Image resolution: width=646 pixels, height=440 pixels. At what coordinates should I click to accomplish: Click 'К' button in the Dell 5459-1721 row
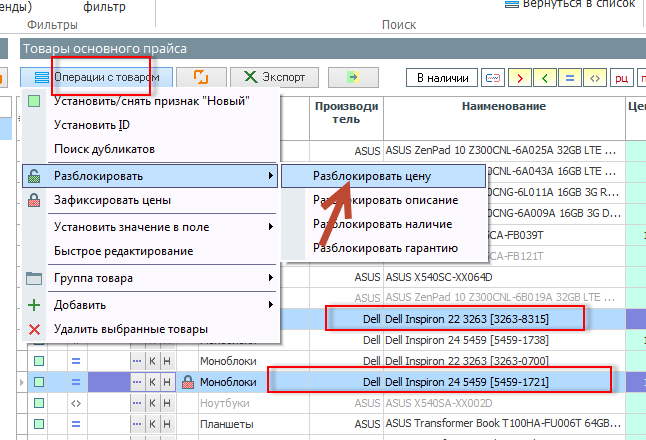coord(152,382)
